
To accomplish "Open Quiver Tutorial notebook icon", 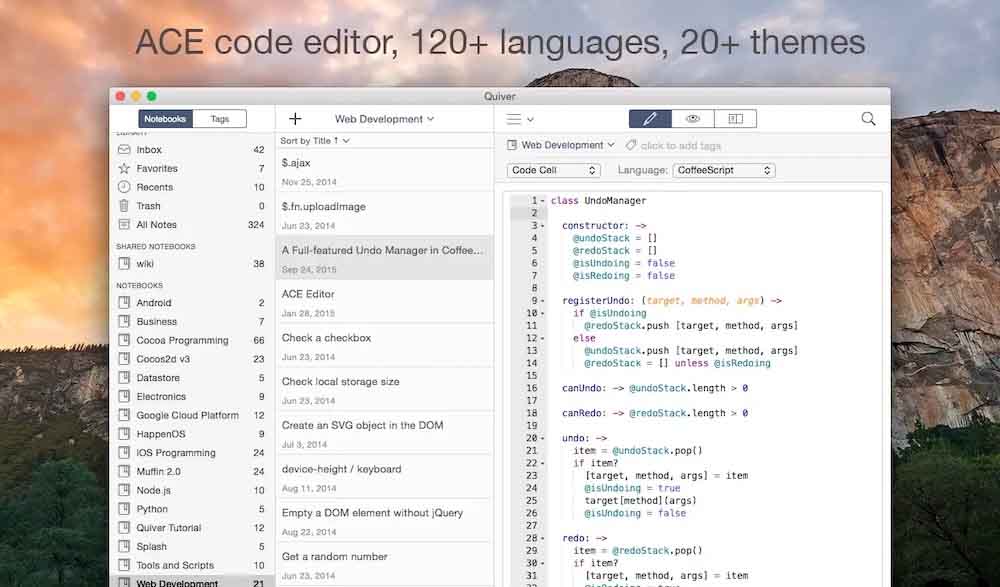I will click(x=124, y=528).
